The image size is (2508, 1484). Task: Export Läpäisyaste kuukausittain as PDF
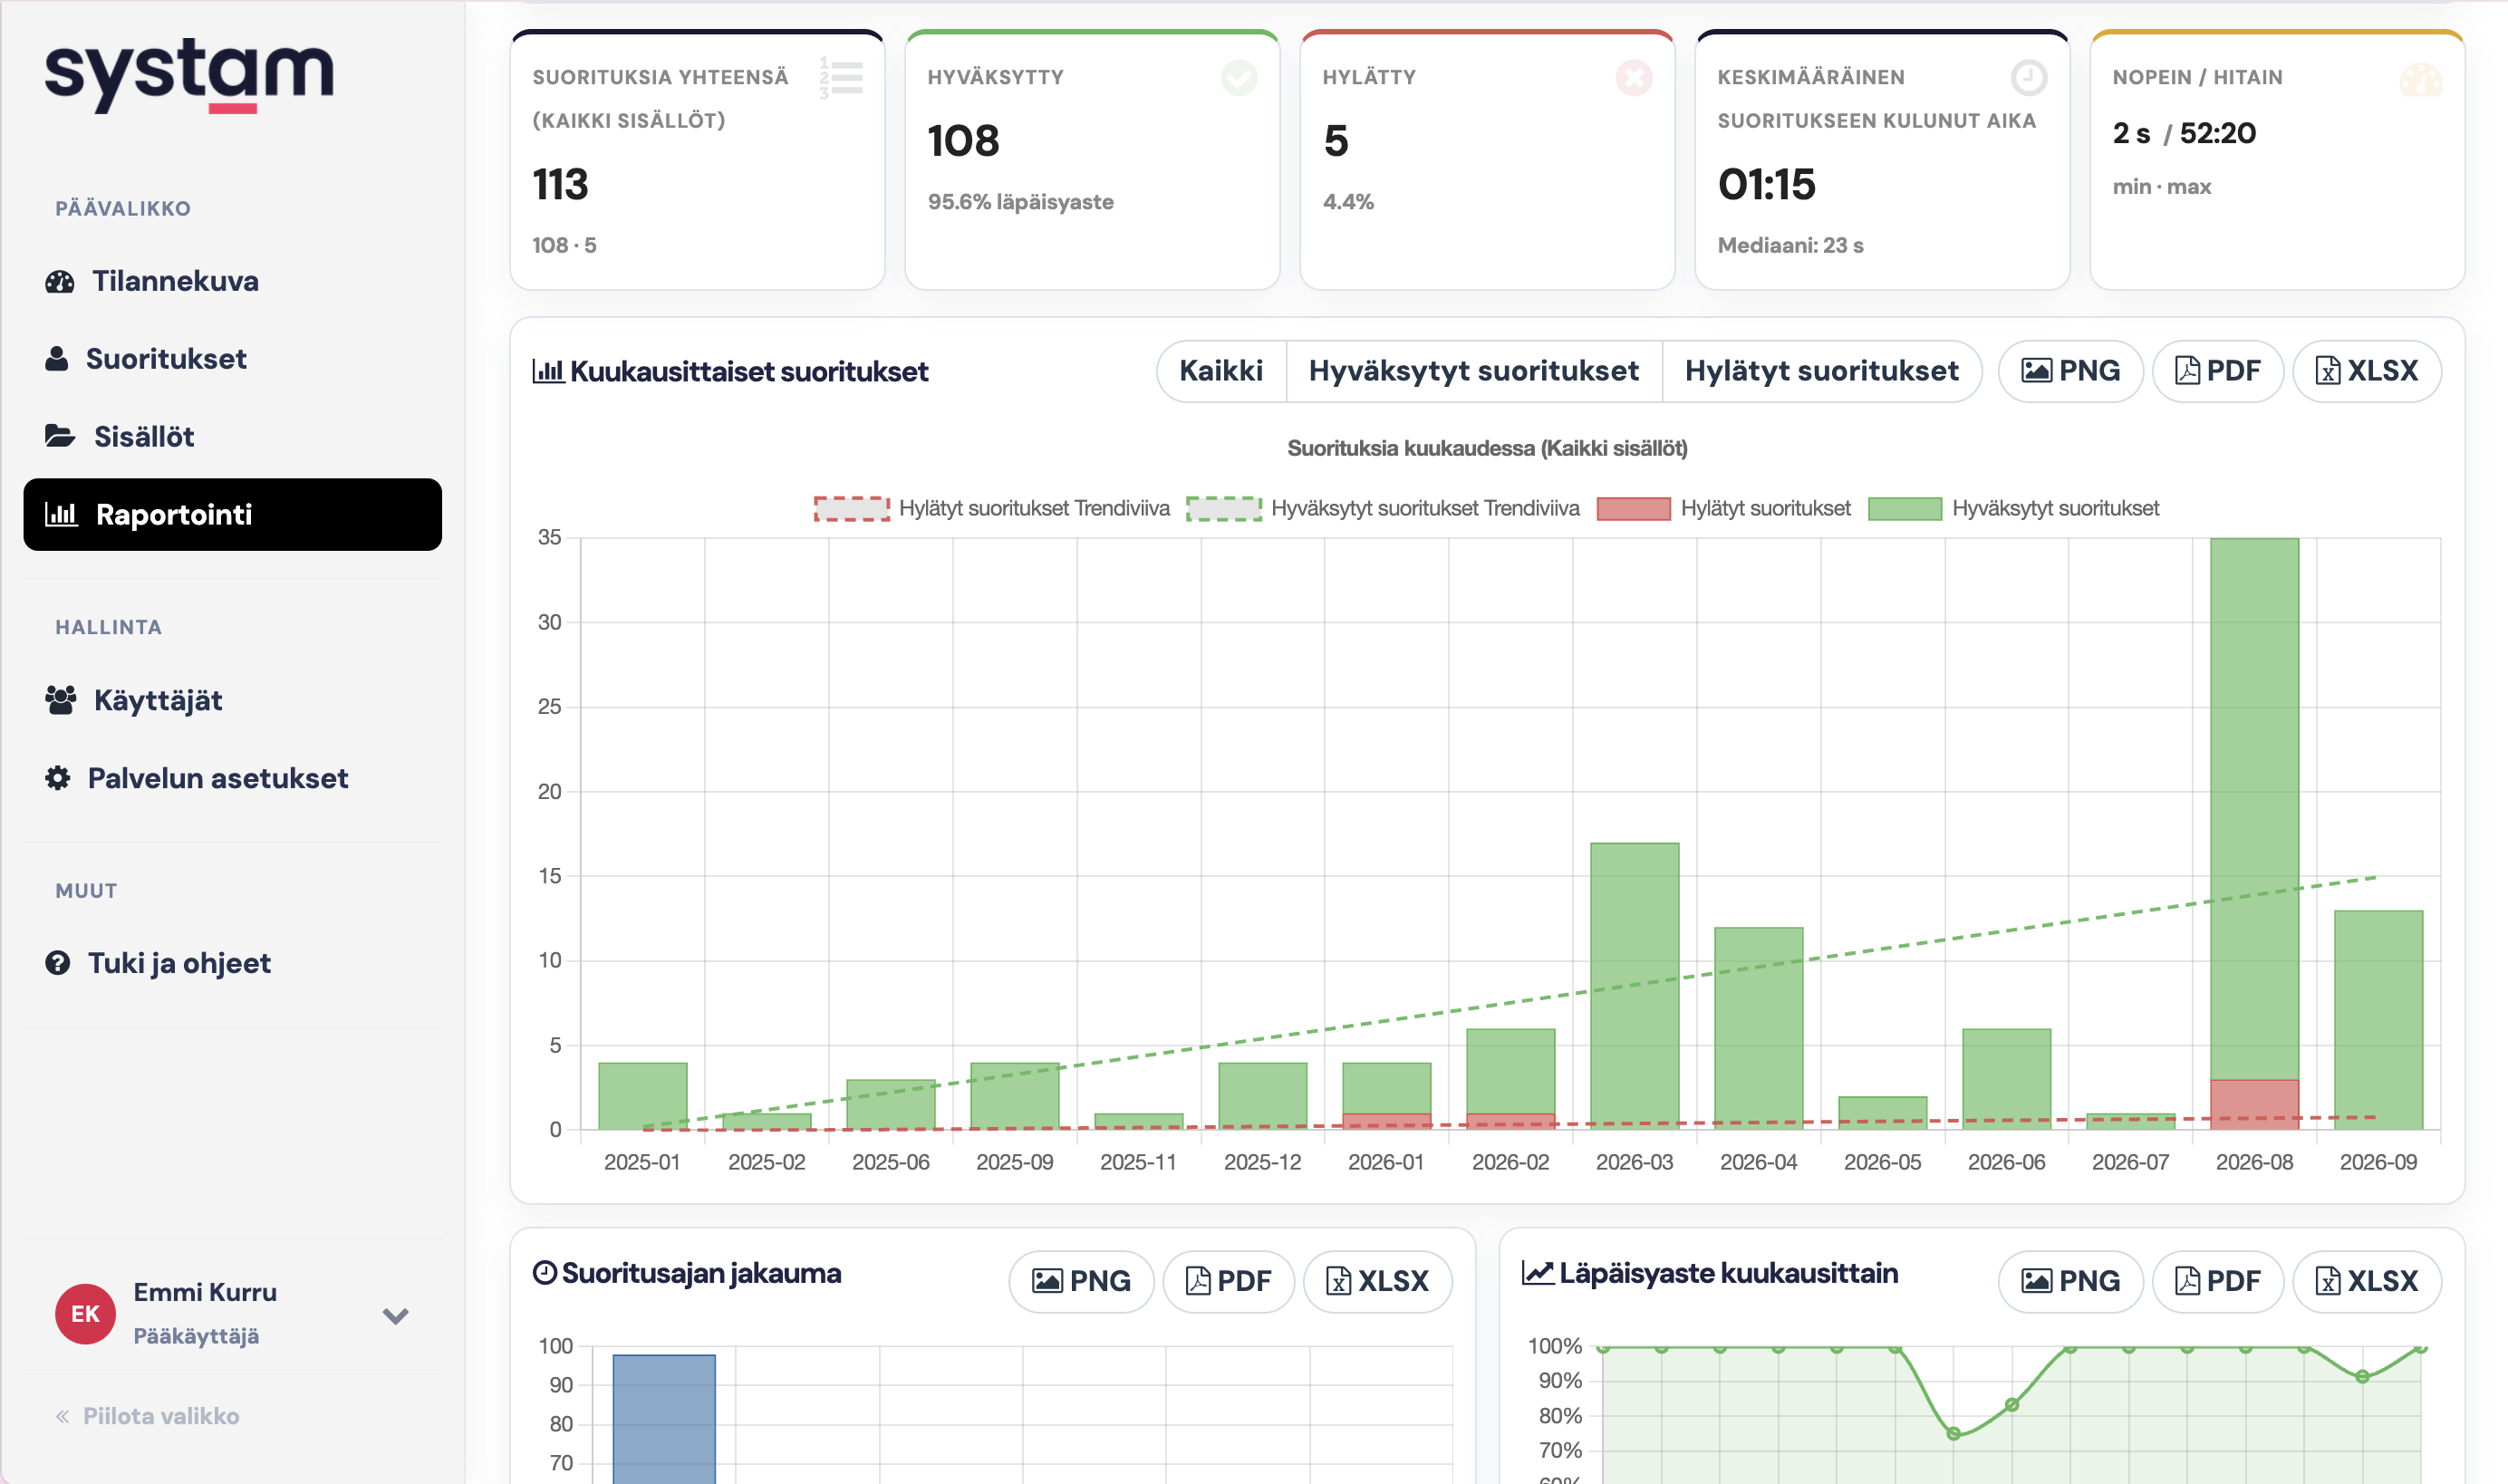(x=2218, y=1281)
